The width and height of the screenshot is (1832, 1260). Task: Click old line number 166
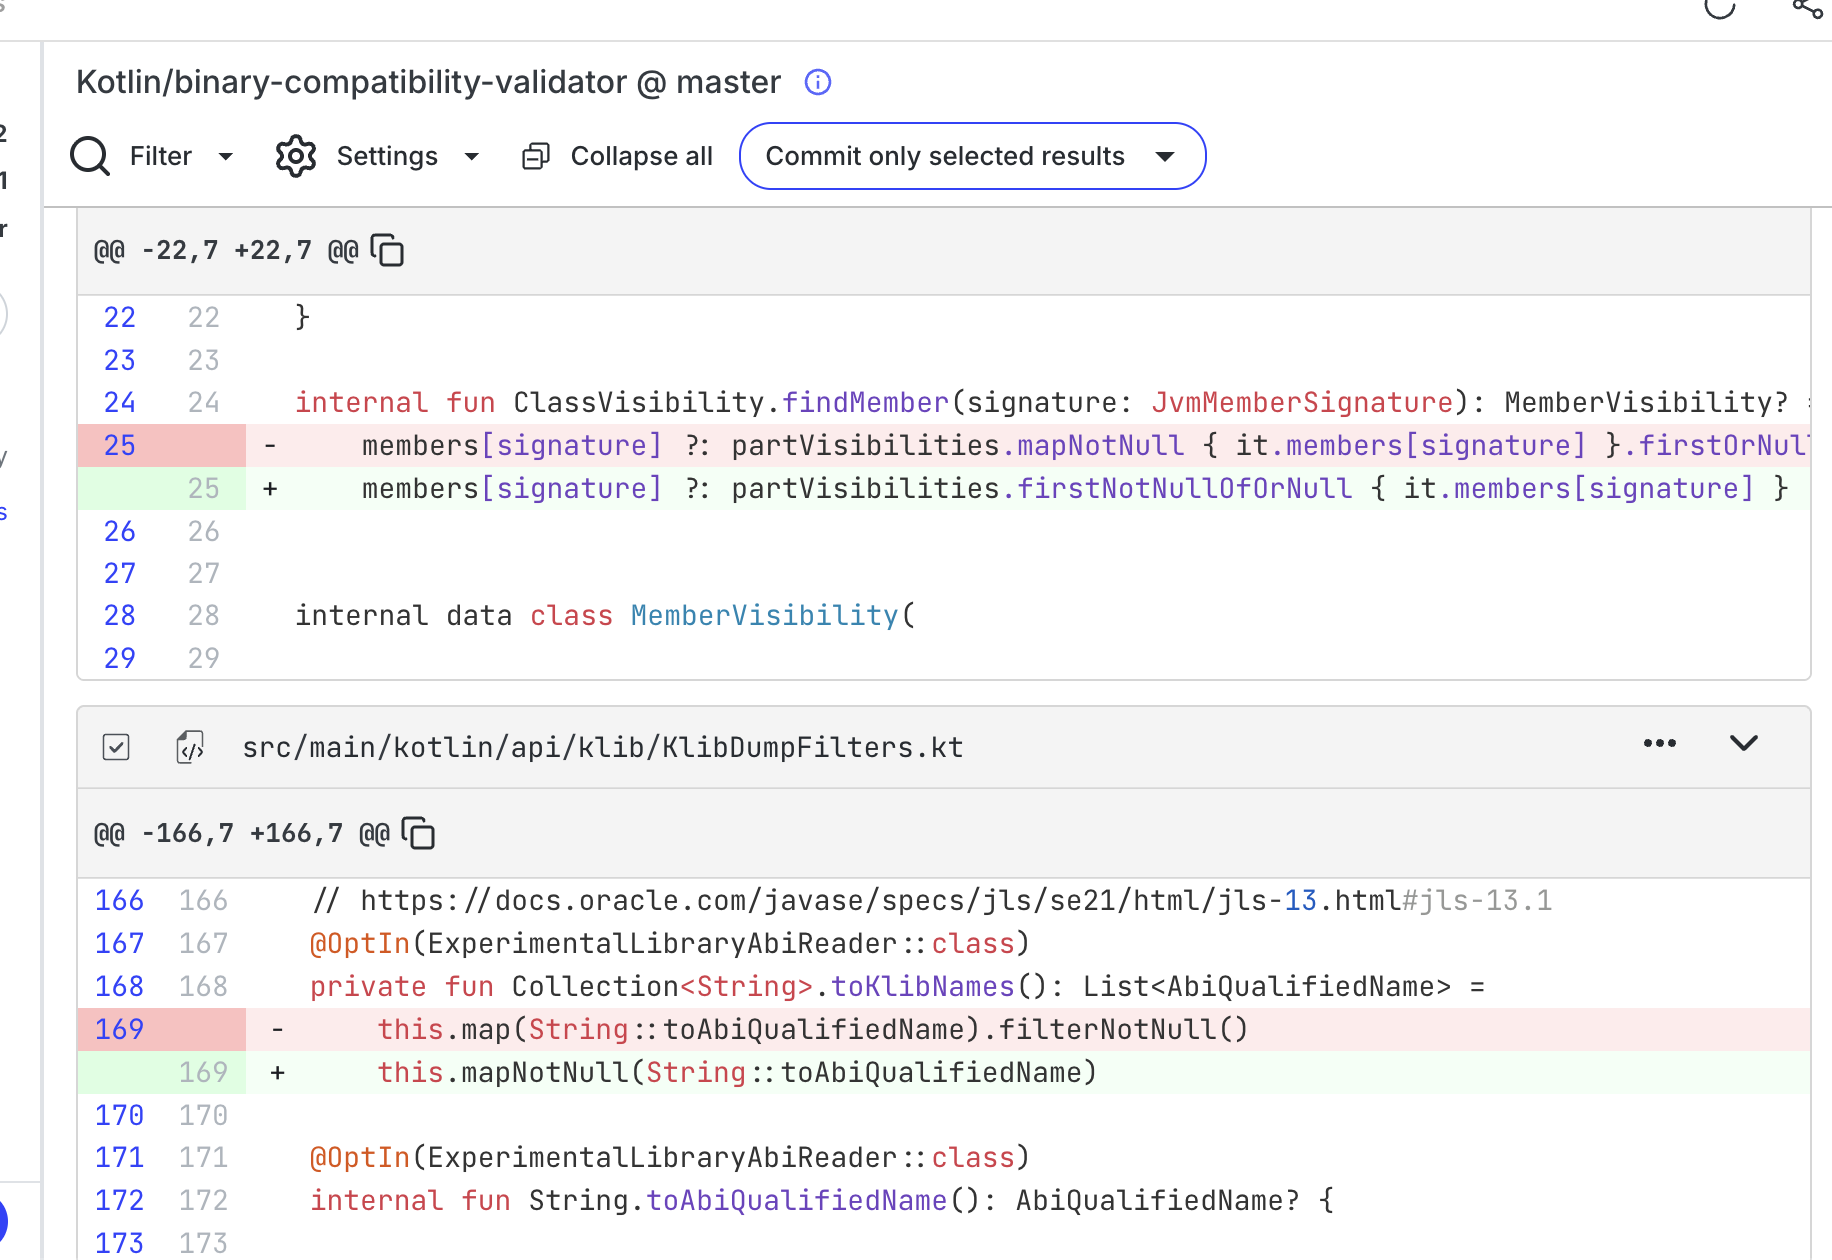pos(120,900)
